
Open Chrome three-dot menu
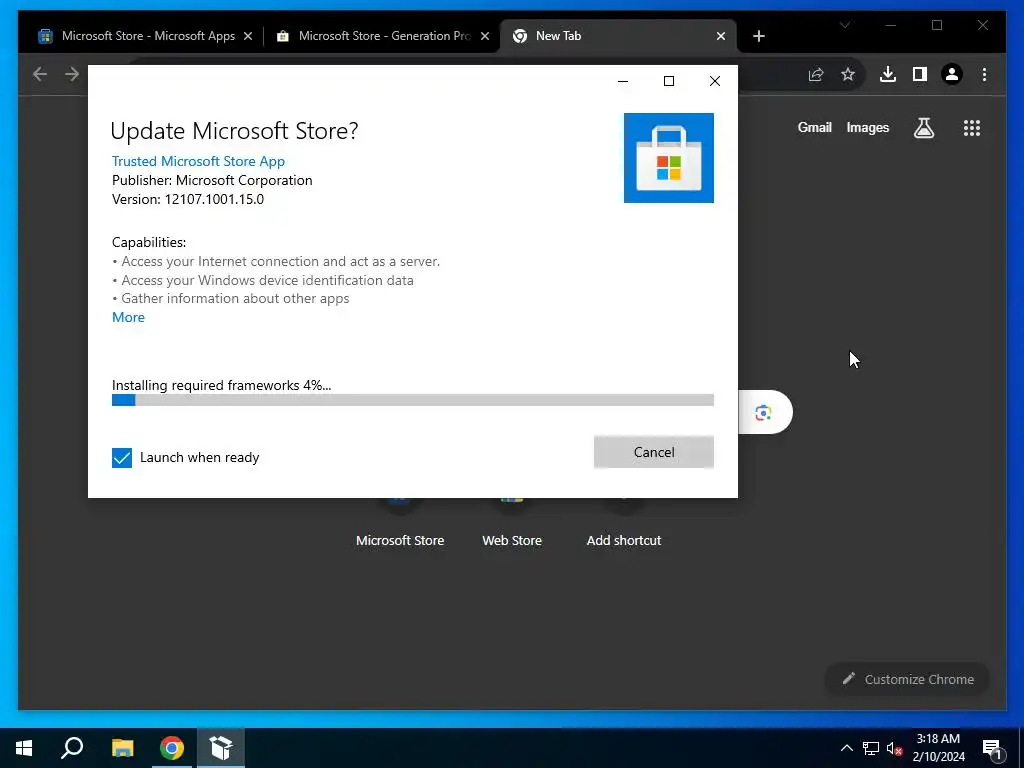(984, 74)
